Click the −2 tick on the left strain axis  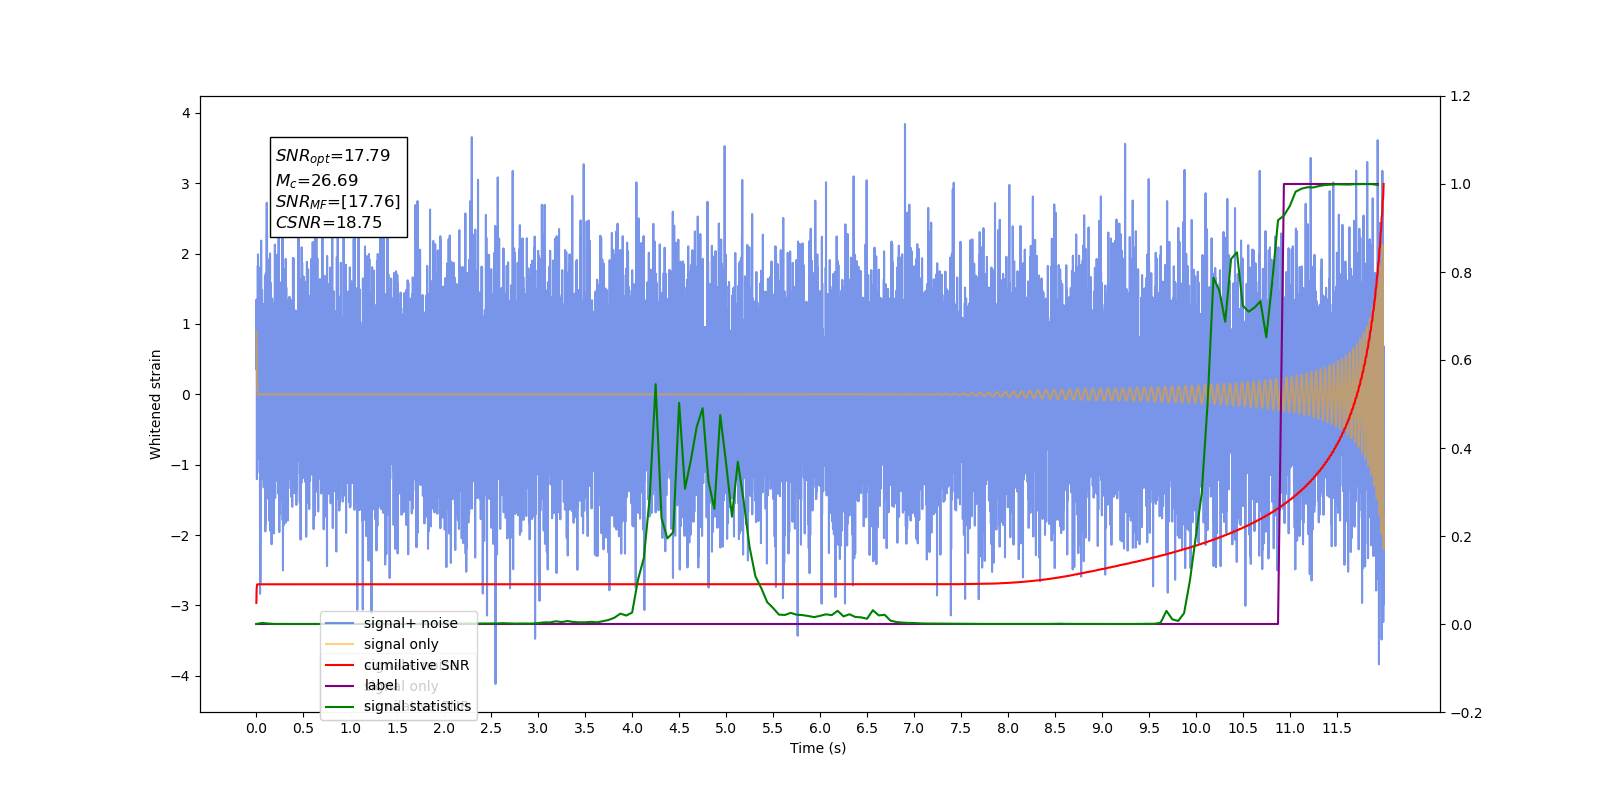(180, 536)
